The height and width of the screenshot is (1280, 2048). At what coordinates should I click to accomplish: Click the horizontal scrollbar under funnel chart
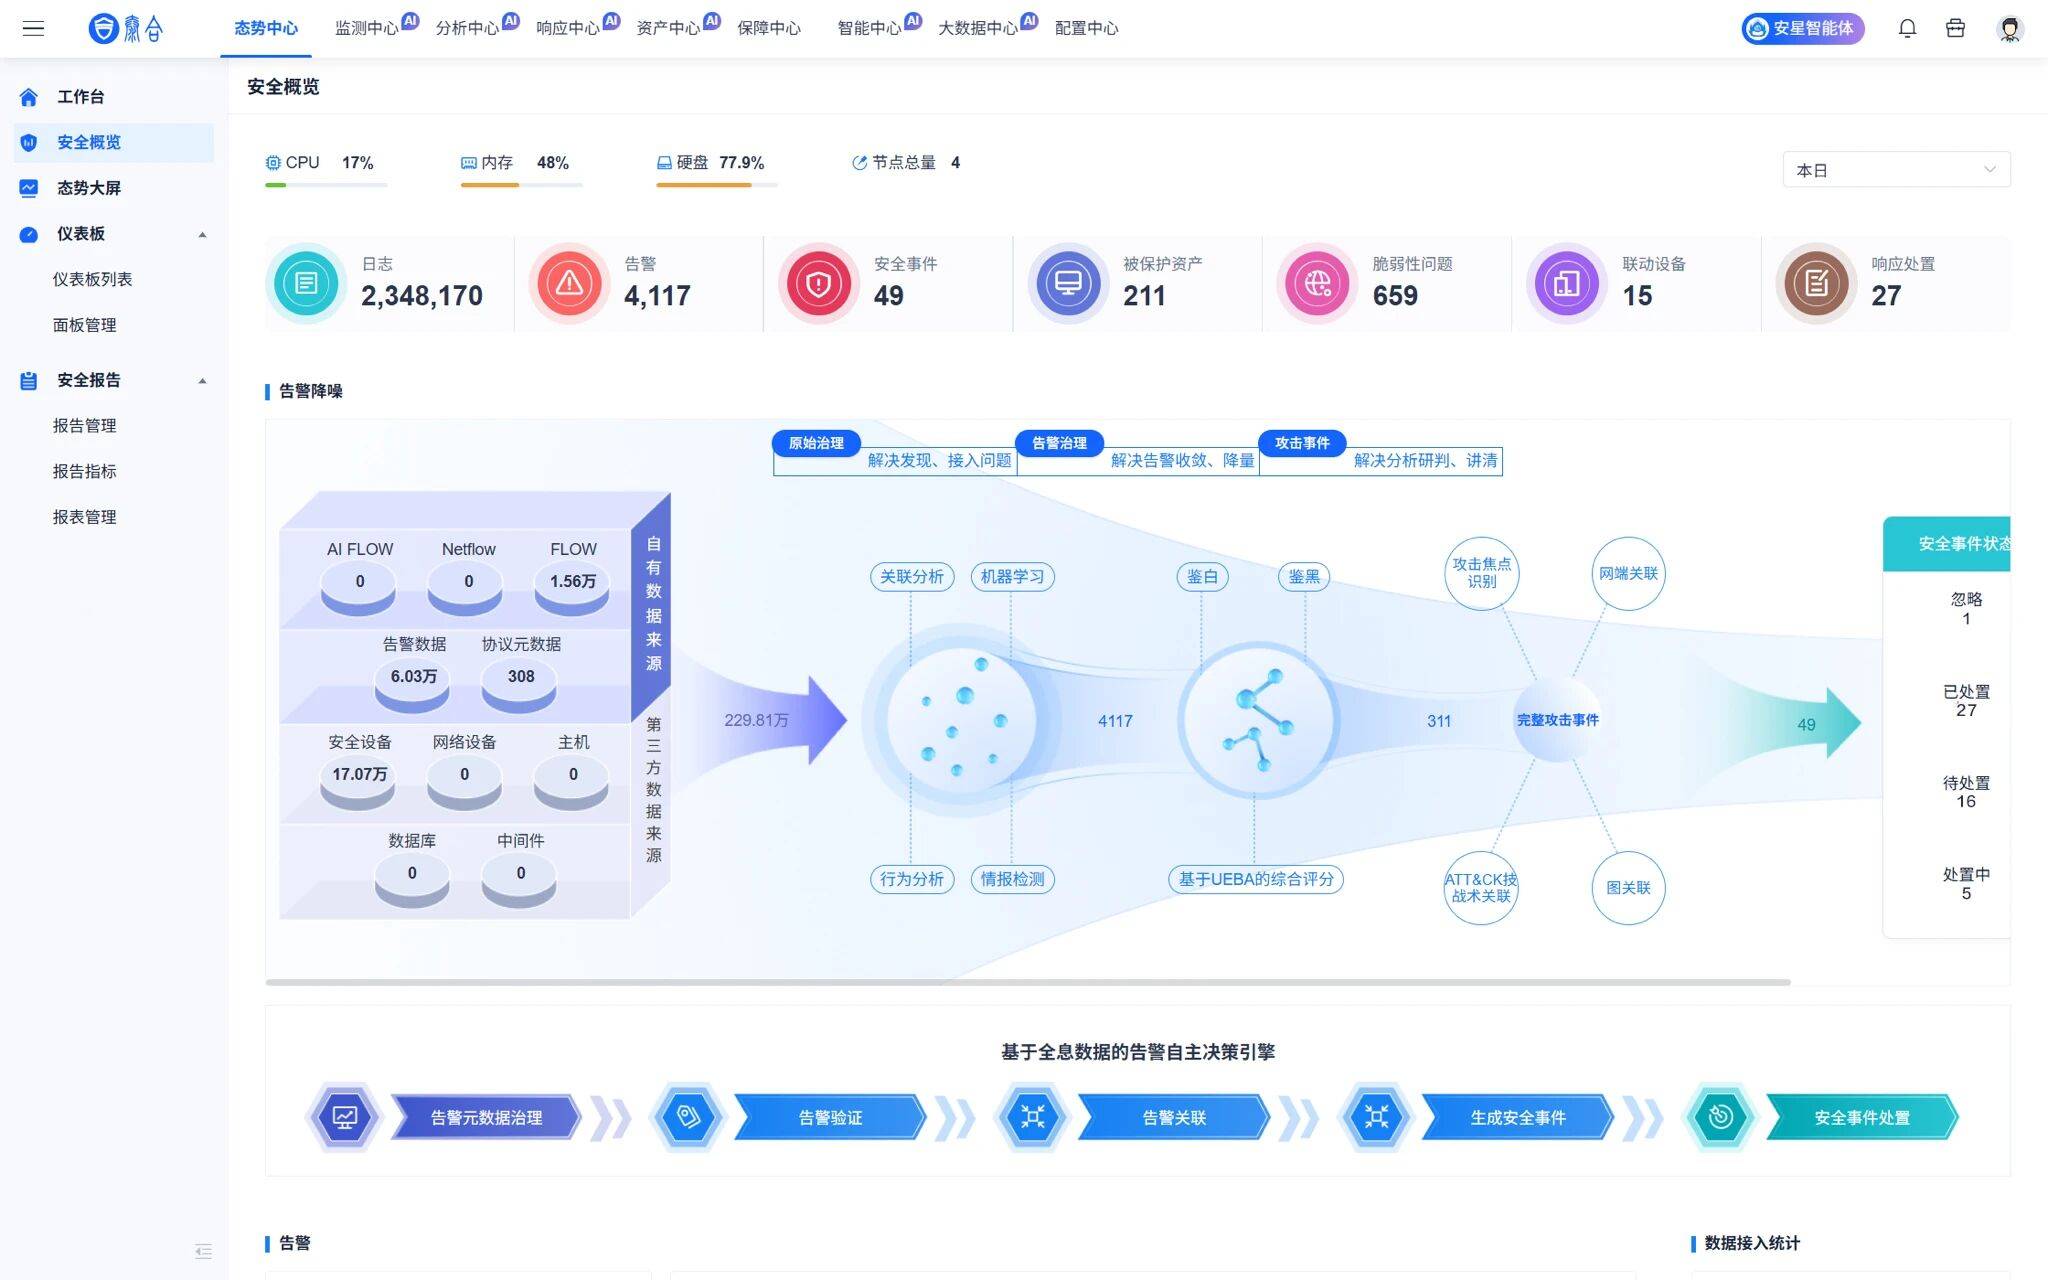click(1027, 982)
